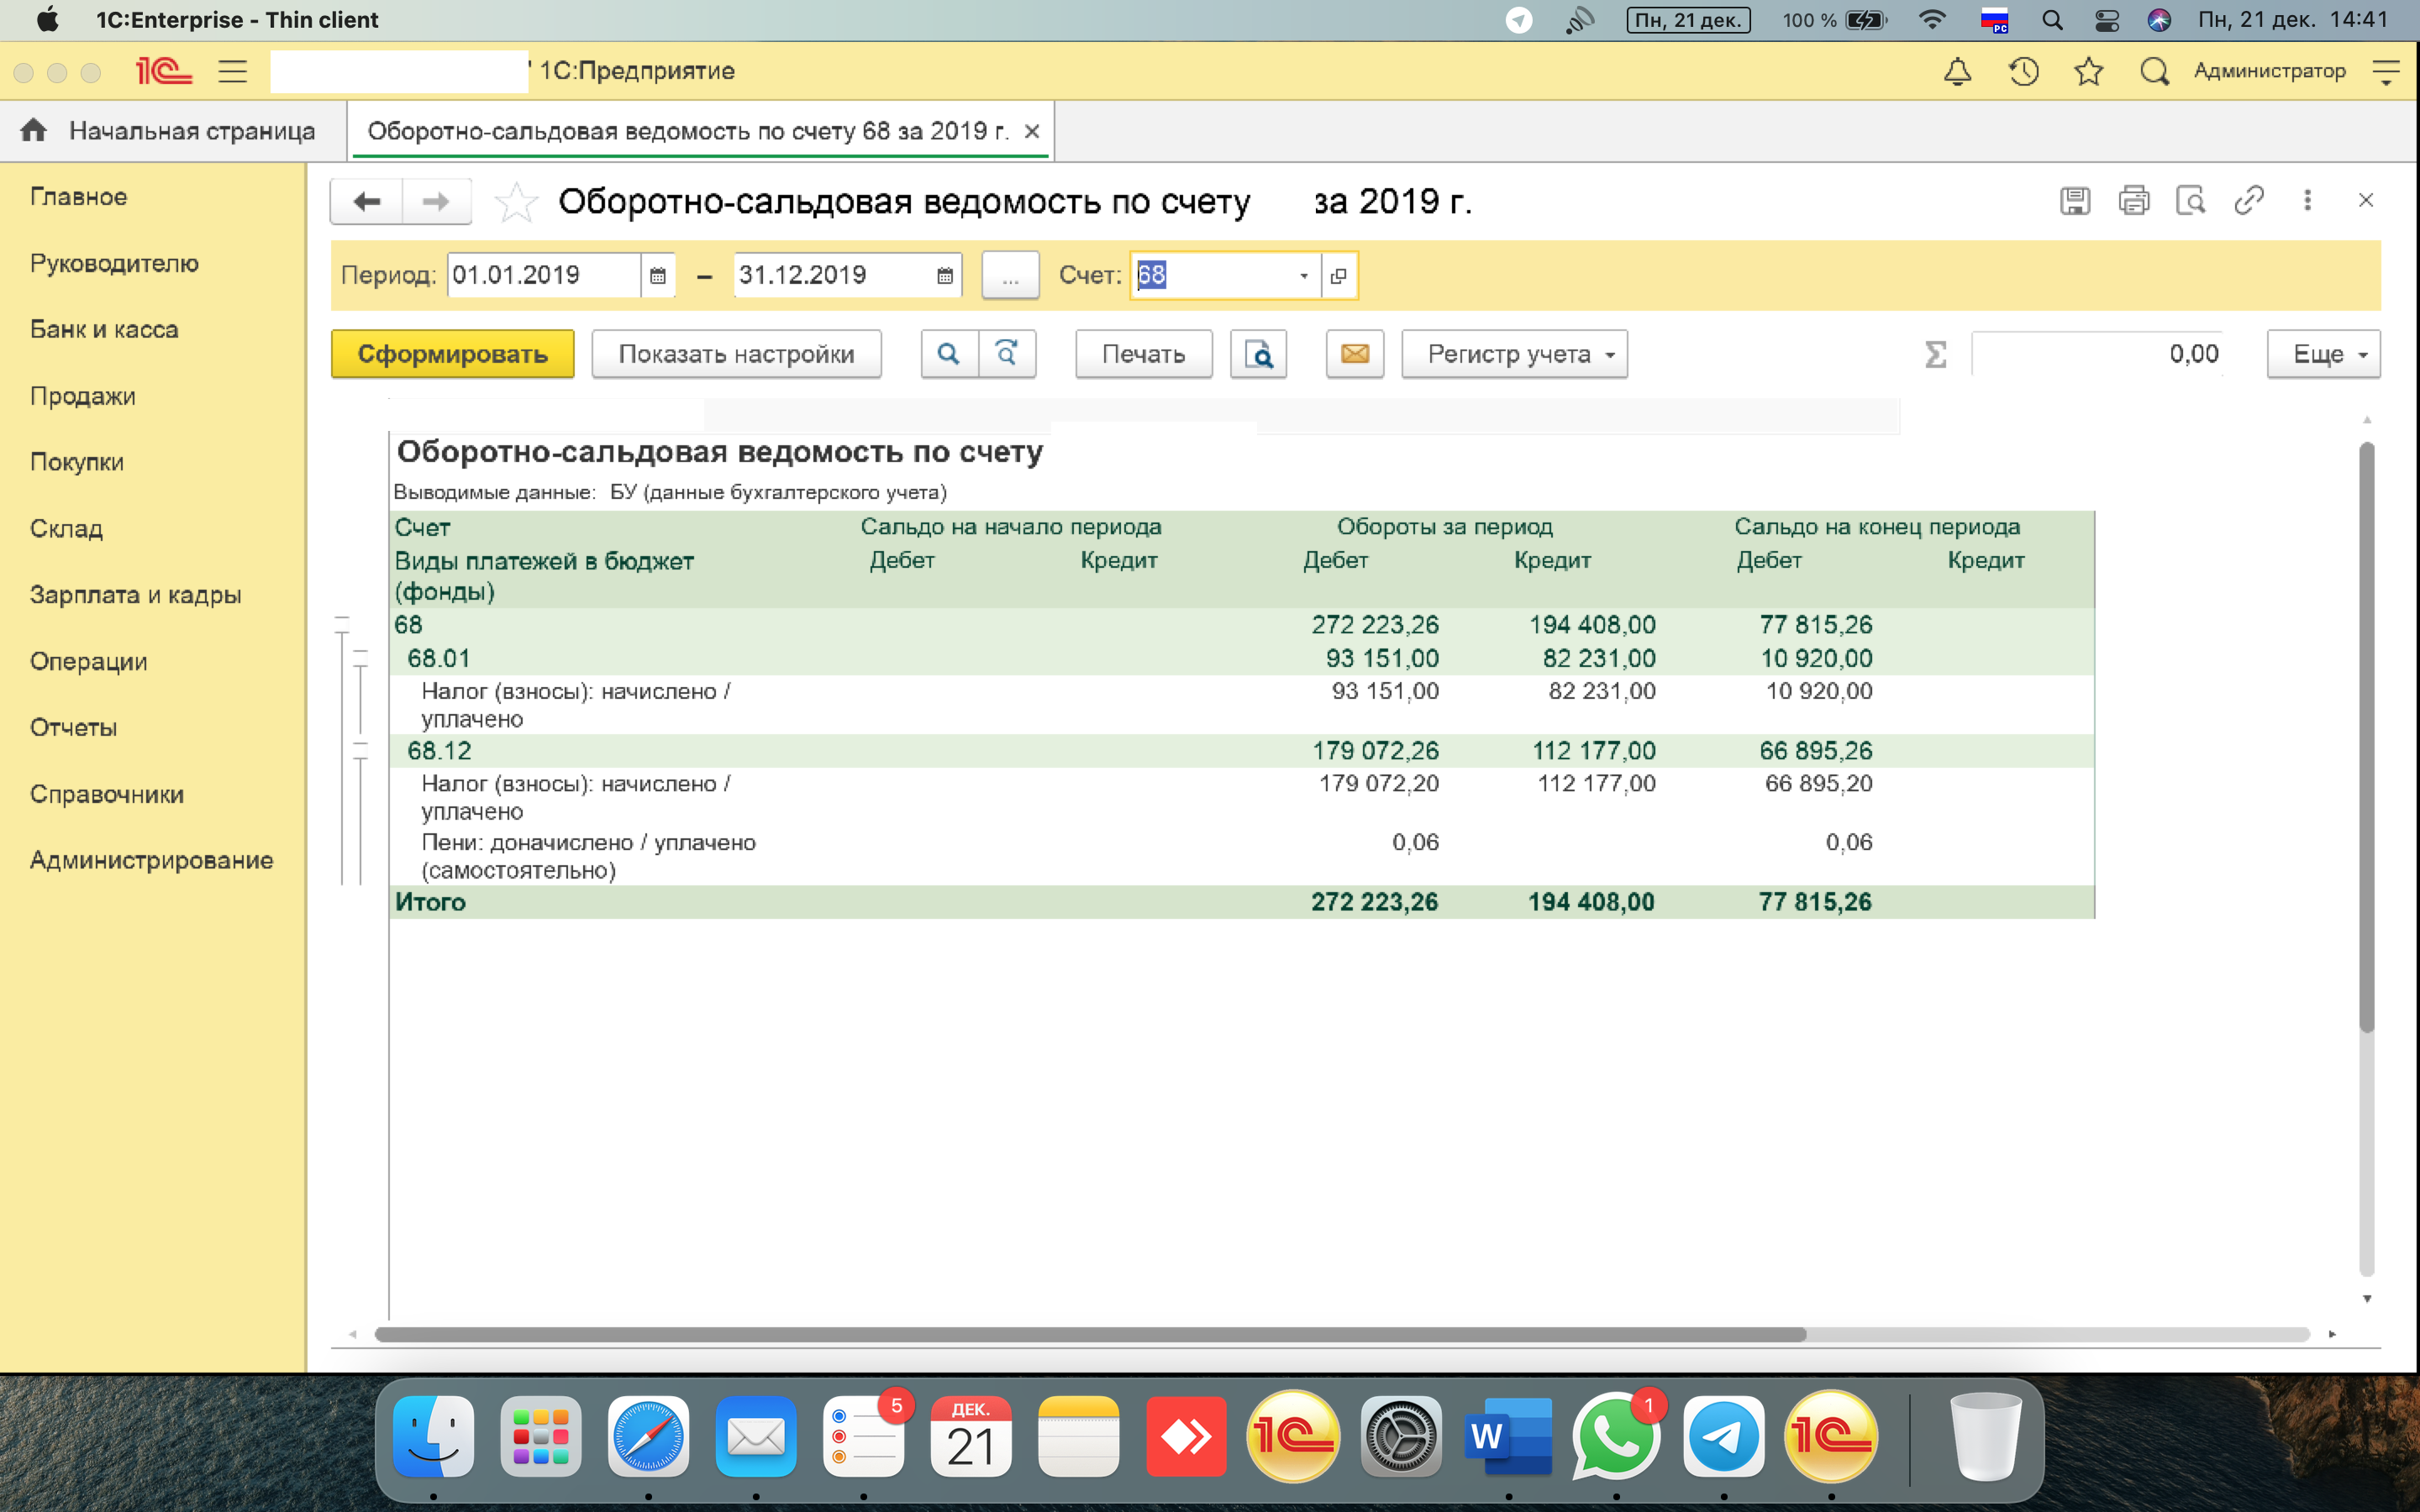Screen dimensions: 2420x1512
Task: Open the history clock icon
Action: coord(2023,71)
